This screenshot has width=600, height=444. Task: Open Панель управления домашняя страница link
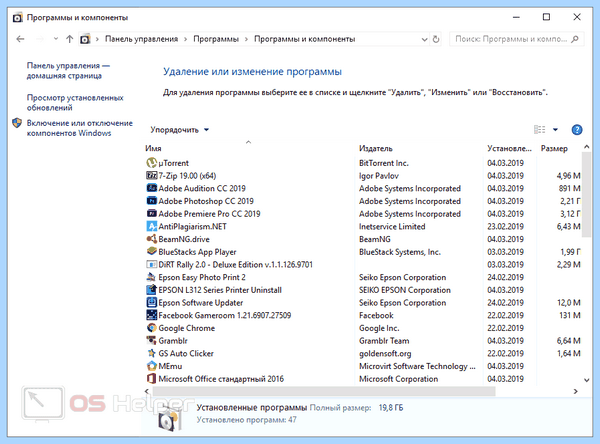[x=68, y=71]
